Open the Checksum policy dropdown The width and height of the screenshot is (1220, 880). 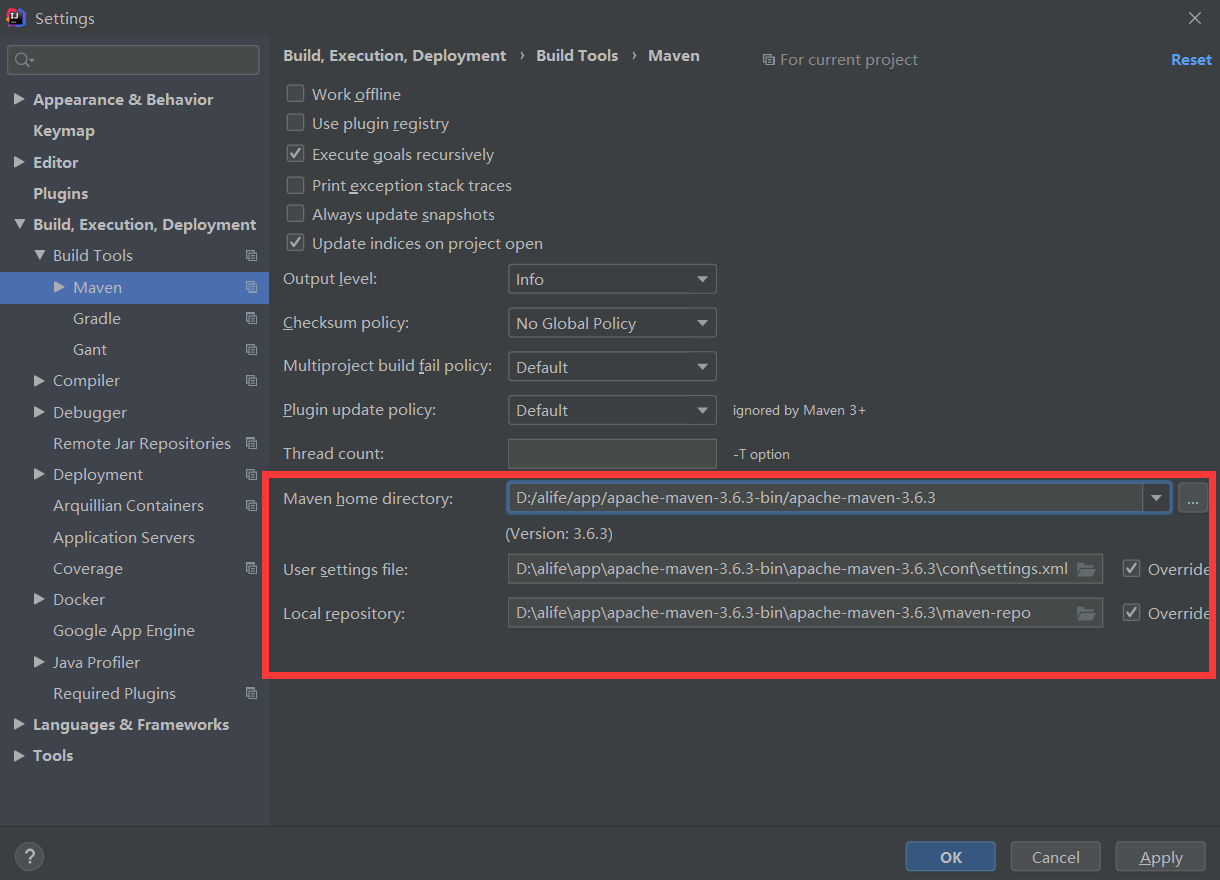[x=612, y=323]
